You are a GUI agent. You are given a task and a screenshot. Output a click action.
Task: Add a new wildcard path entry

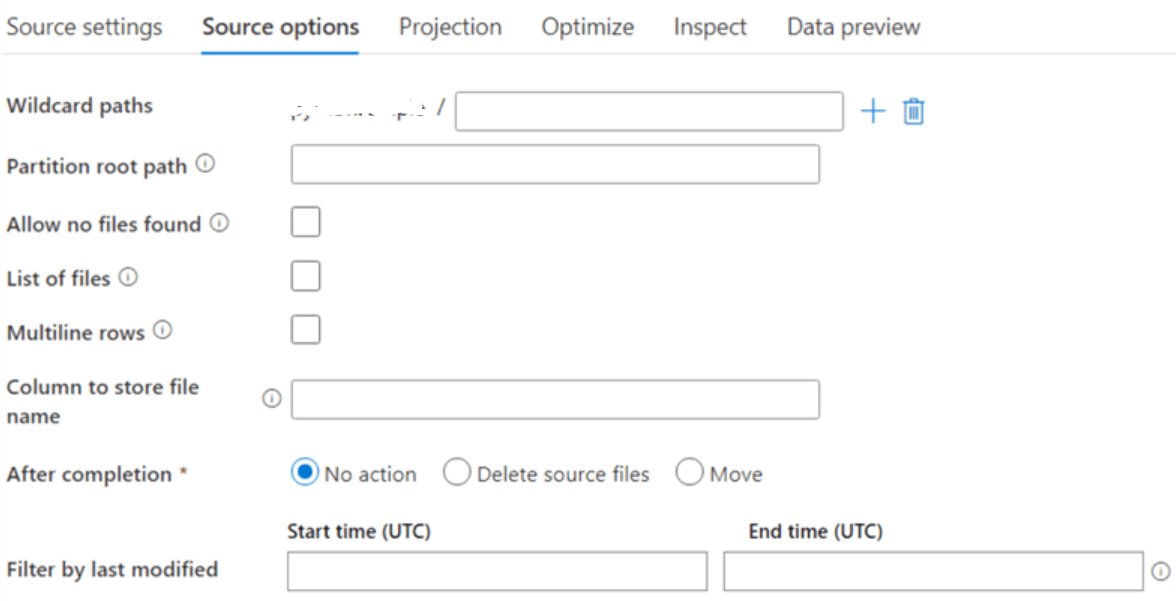click(x=872, y=111)
